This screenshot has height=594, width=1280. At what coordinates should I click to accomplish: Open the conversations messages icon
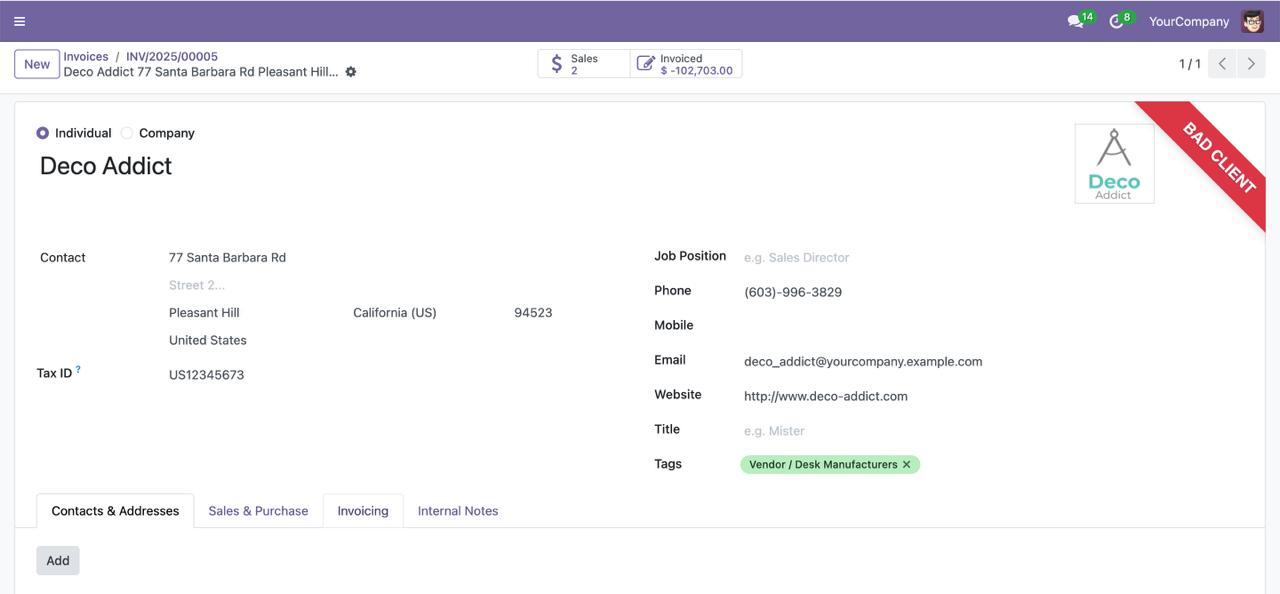1076,21
